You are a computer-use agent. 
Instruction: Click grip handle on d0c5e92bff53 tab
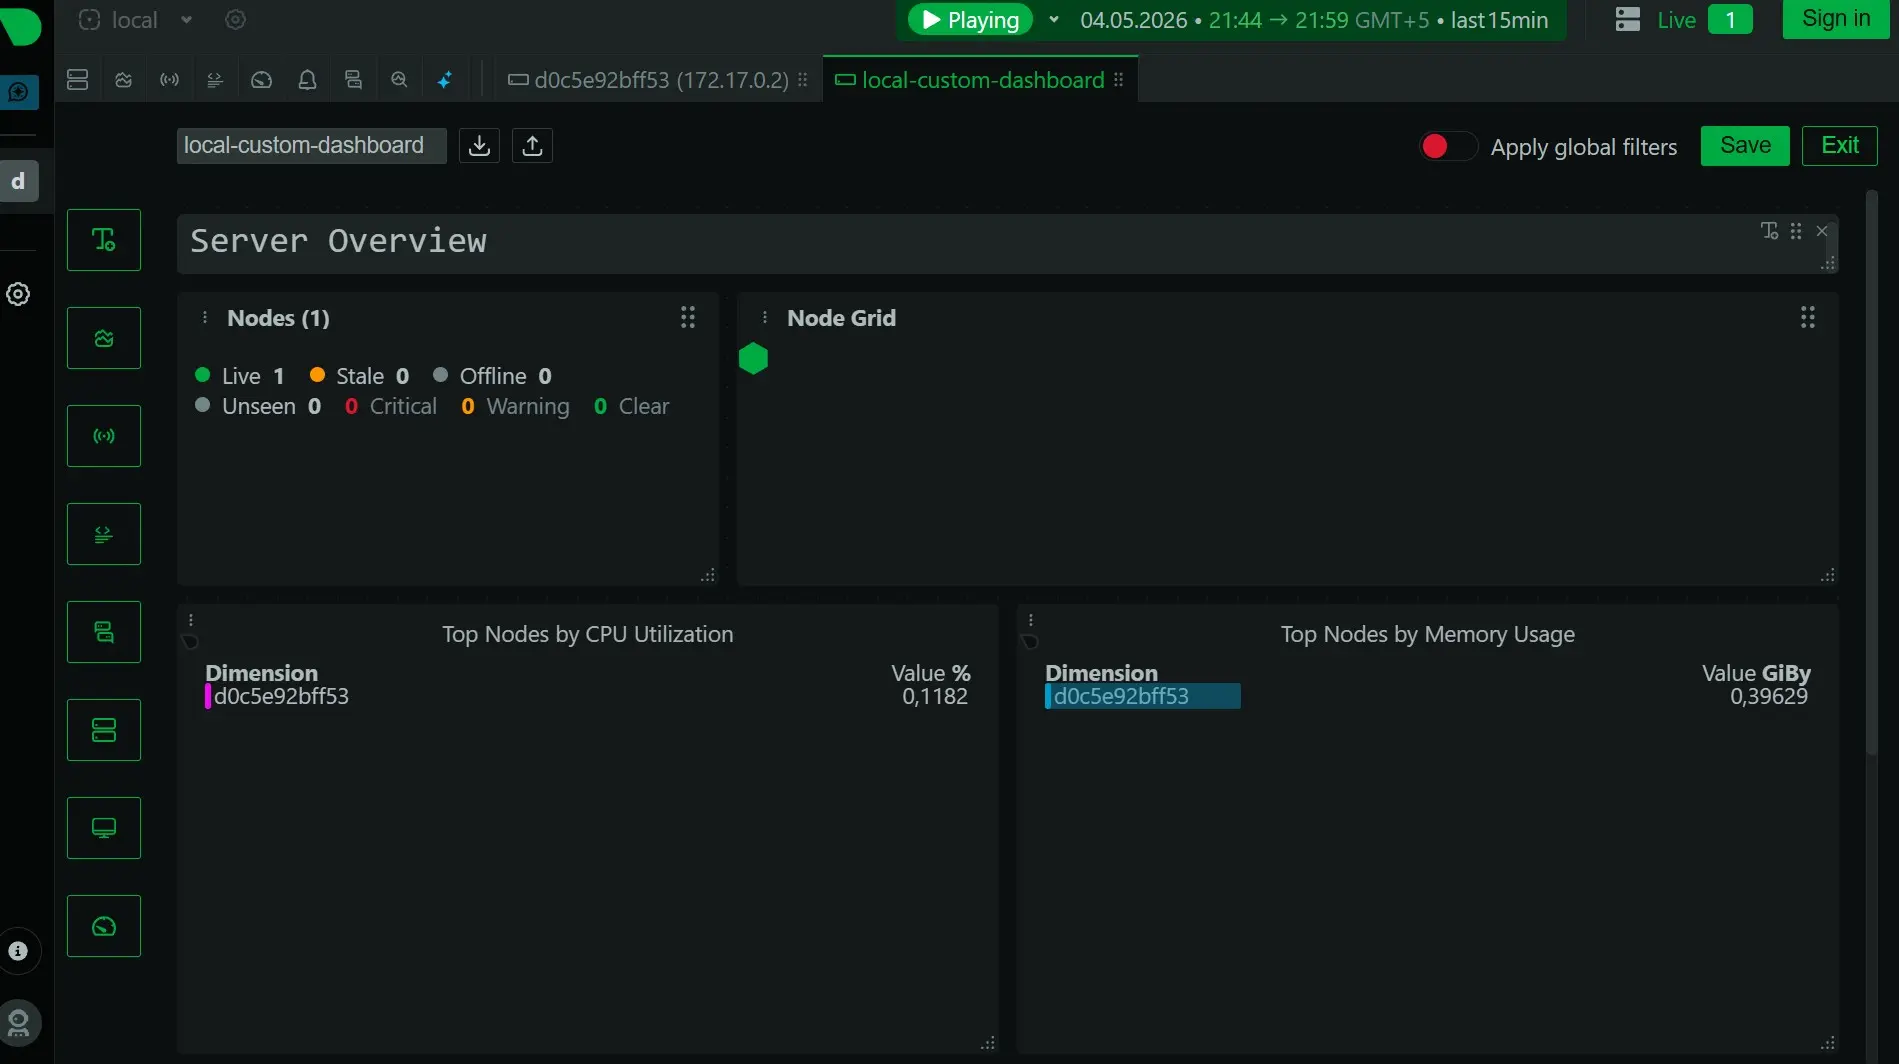click(x=802, y=80)
